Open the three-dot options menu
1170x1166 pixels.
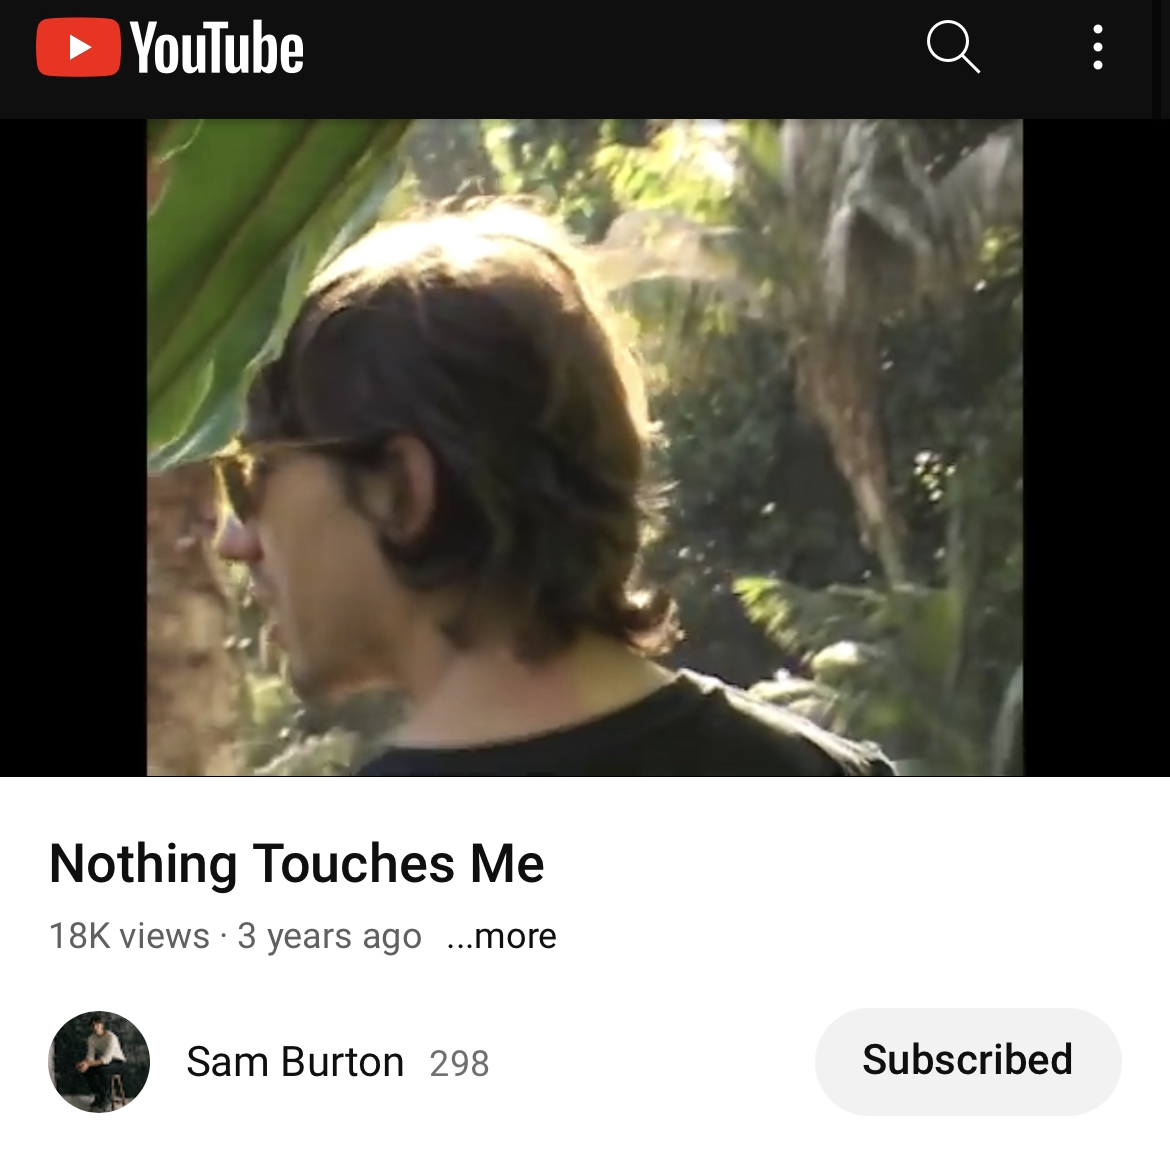1098,47
